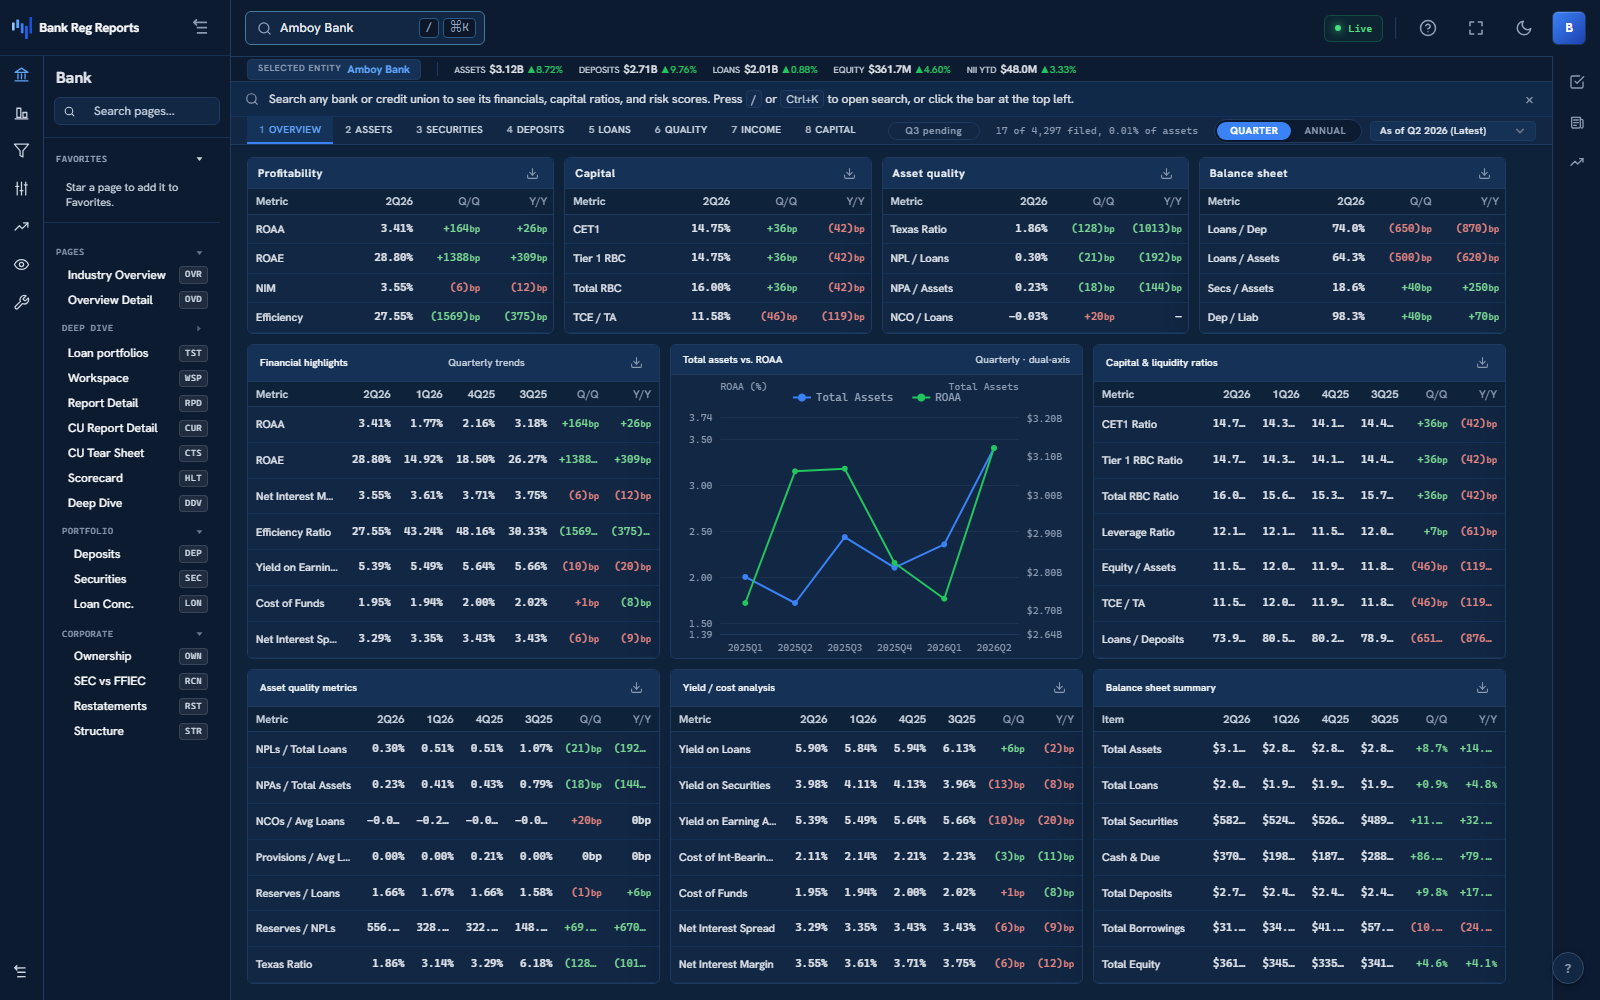Select the ANNUAL period toggle
The height and width of the screenshot is (1000, 1600).
click(1325, 131)
